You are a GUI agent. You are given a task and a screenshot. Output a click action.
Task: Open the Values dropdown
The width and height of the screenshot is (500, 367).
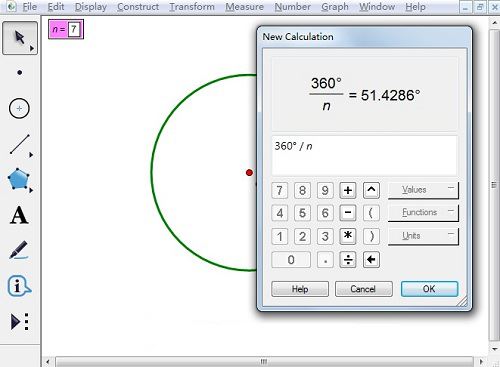423,190
